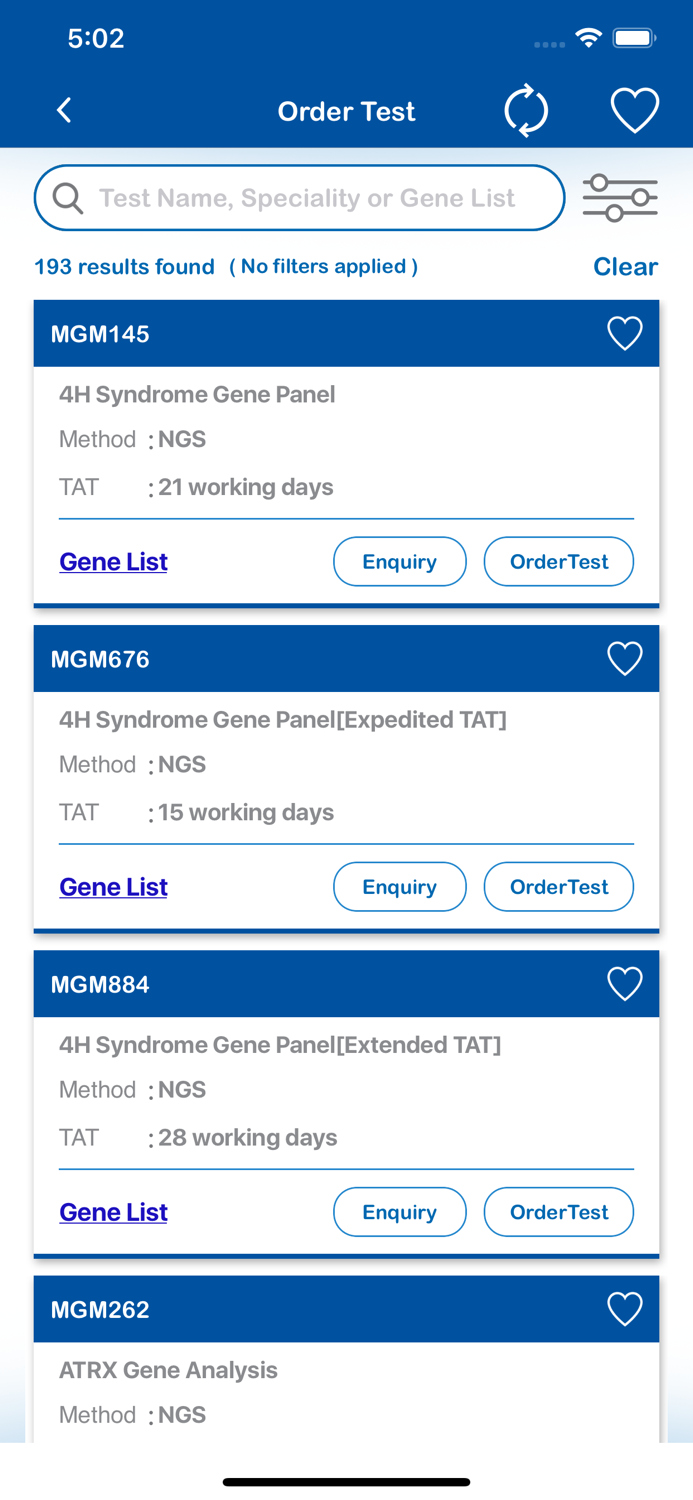
Task: Order the MGM884 extended TAT test
Action: [558, 1211]
